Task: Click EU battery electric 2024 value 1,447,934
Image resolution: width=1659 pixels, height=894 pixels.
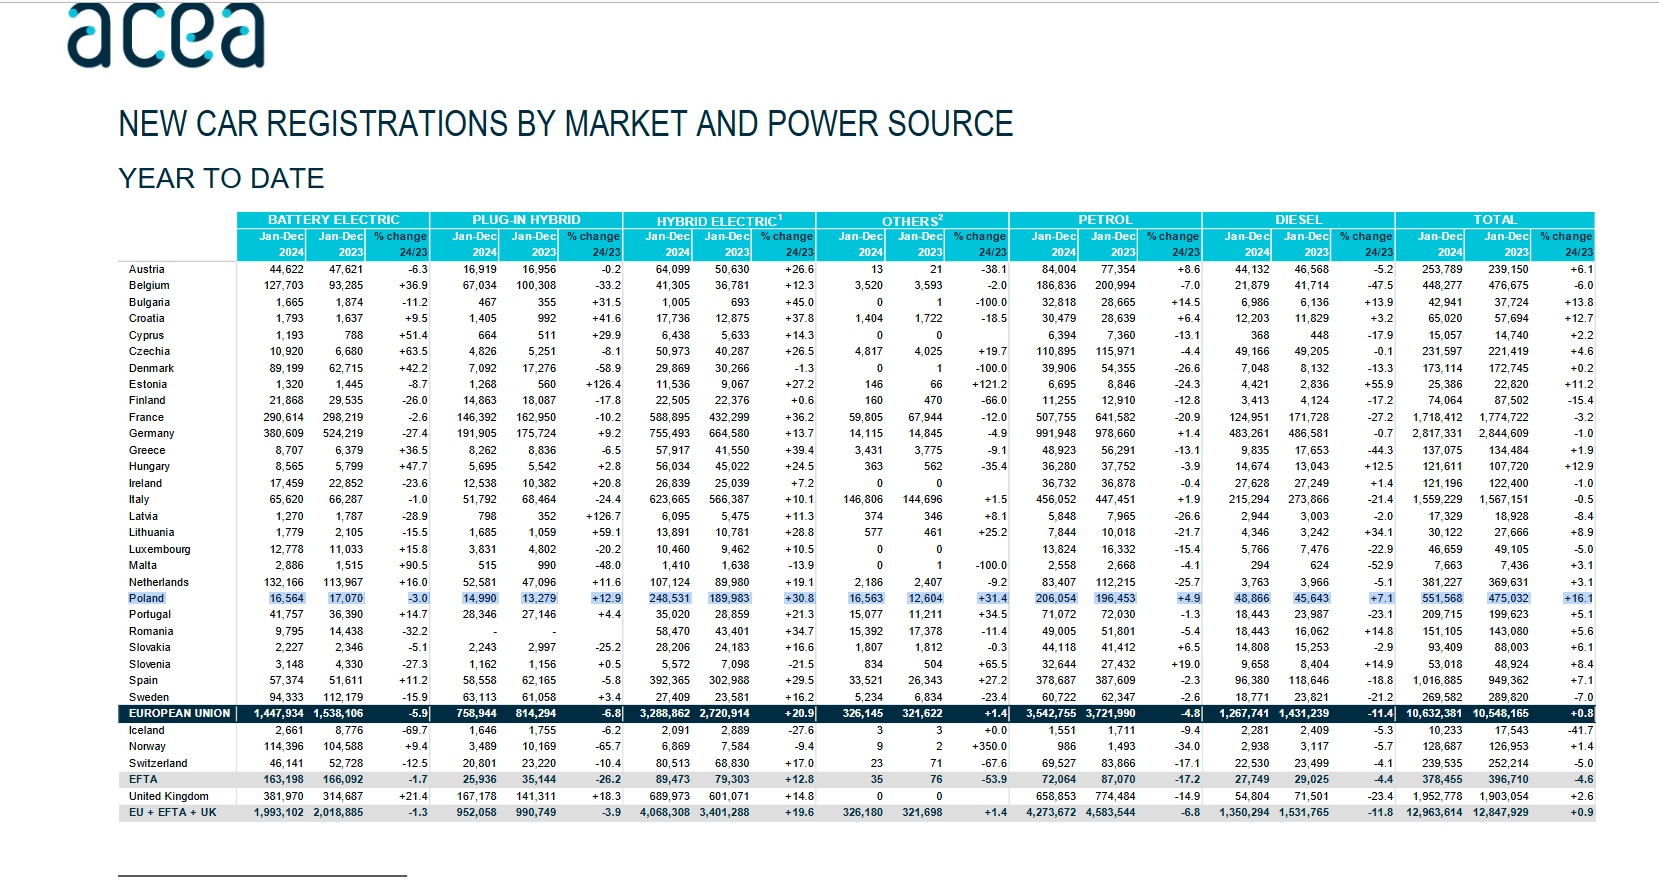Action: pyautogui.click(x=279, y=713)
